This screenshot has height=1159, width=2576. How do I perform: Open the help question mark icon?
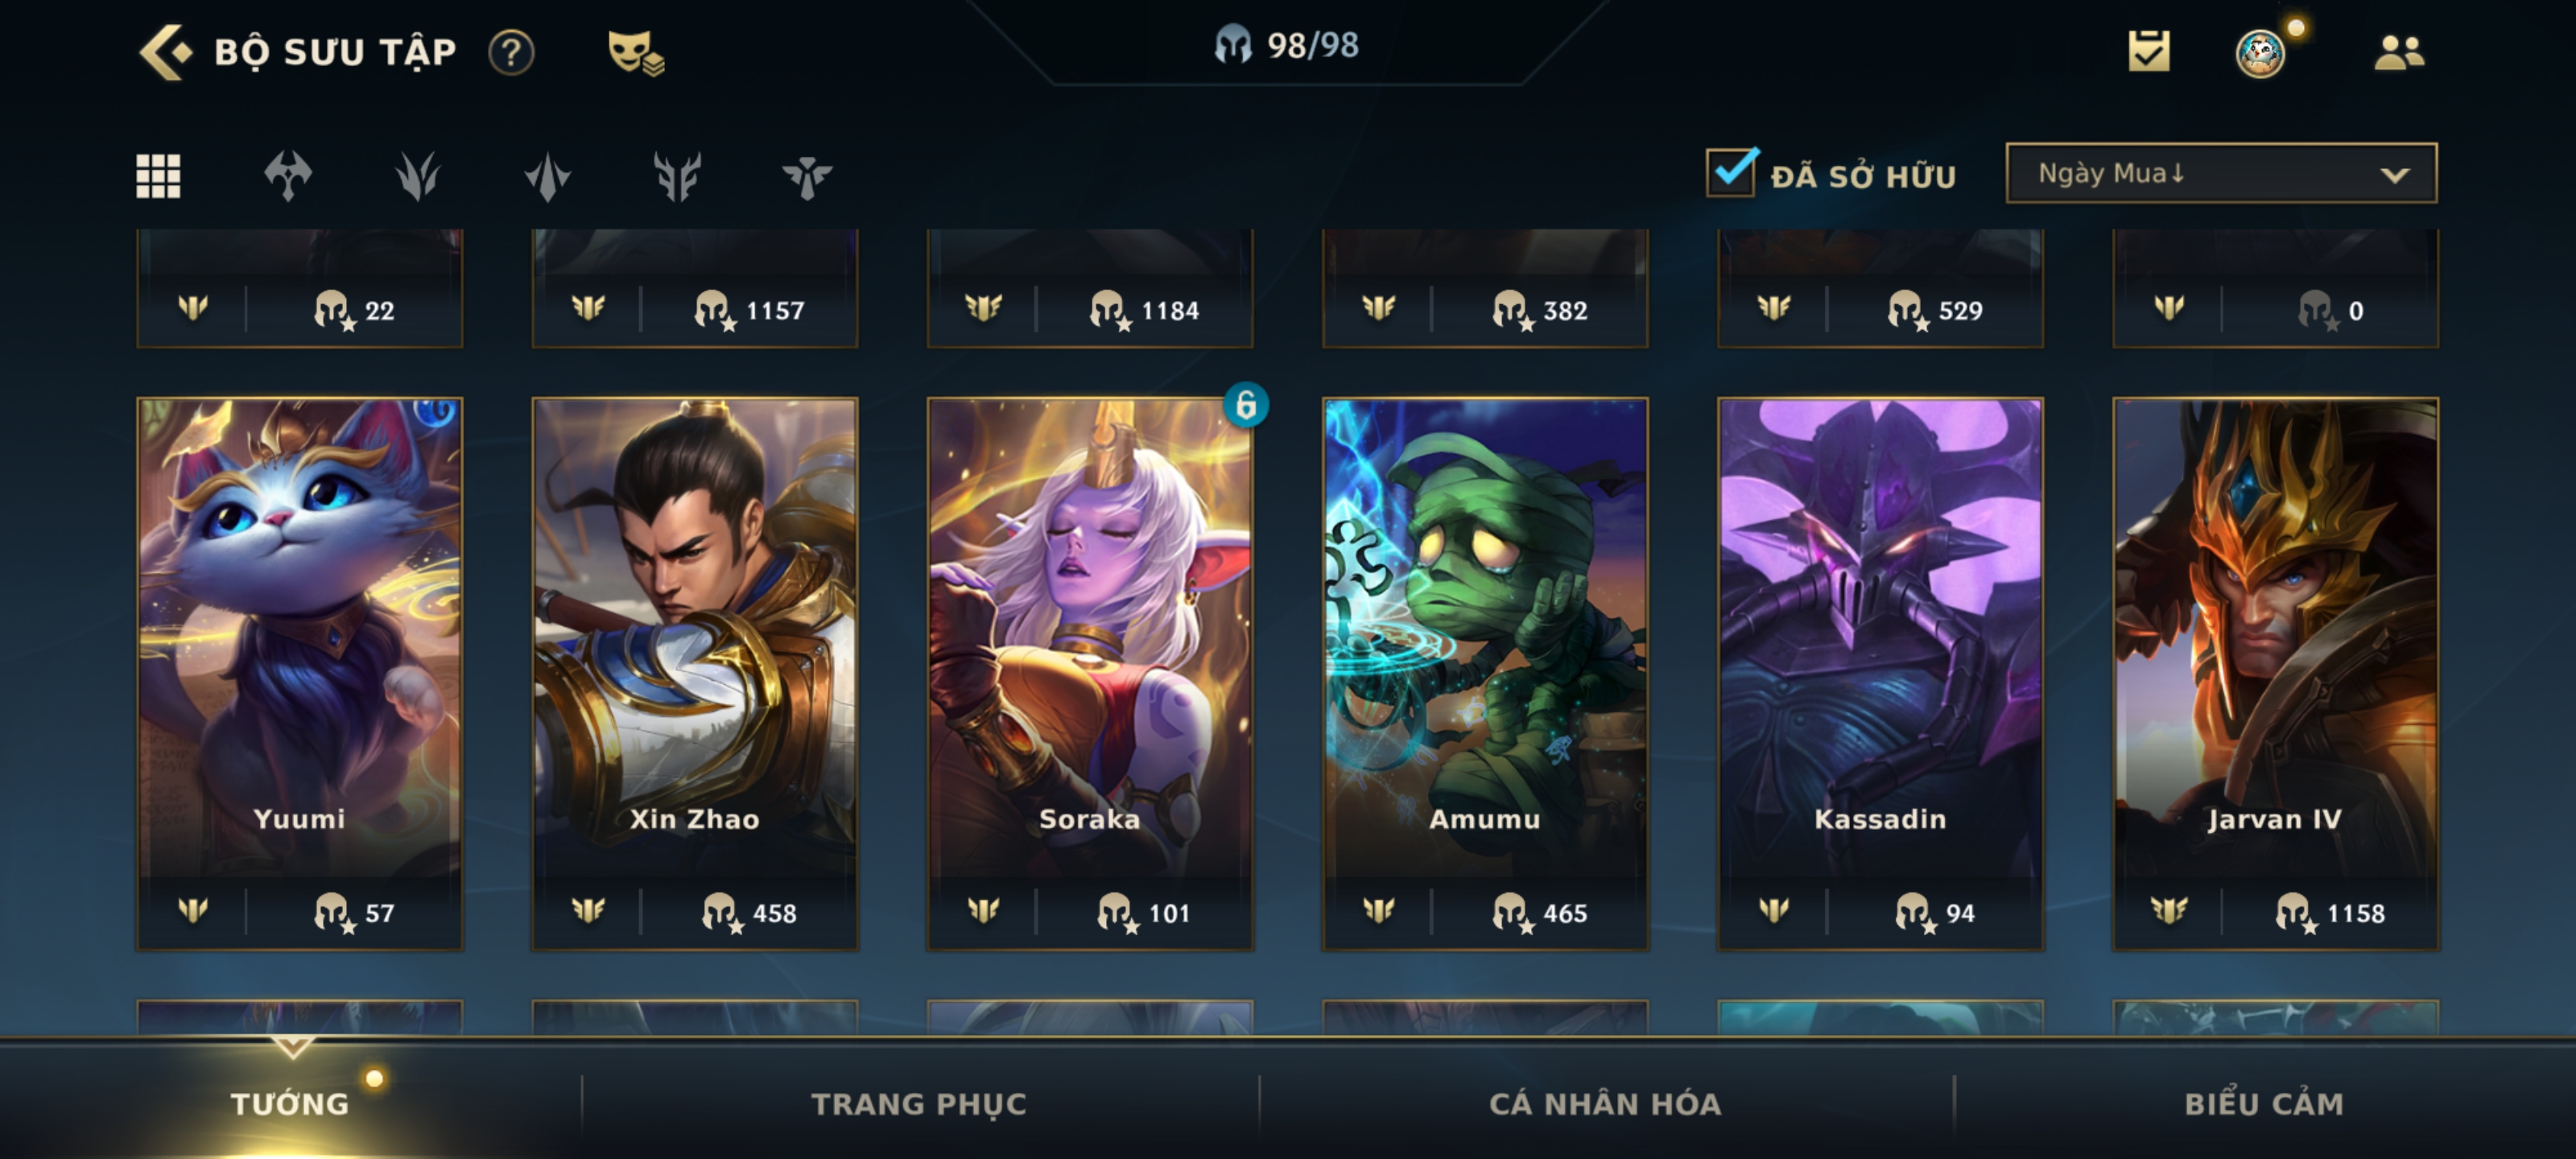point(511,52)
